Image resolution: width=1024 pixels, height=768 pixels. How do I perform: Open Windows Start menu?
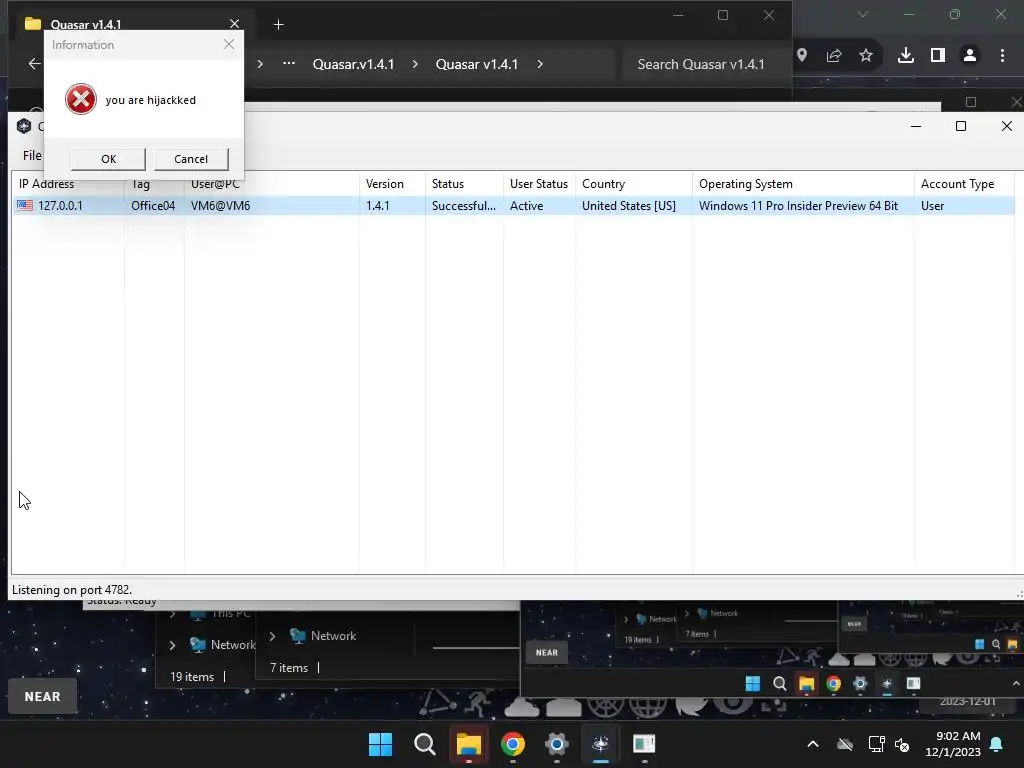click(380, 744)
